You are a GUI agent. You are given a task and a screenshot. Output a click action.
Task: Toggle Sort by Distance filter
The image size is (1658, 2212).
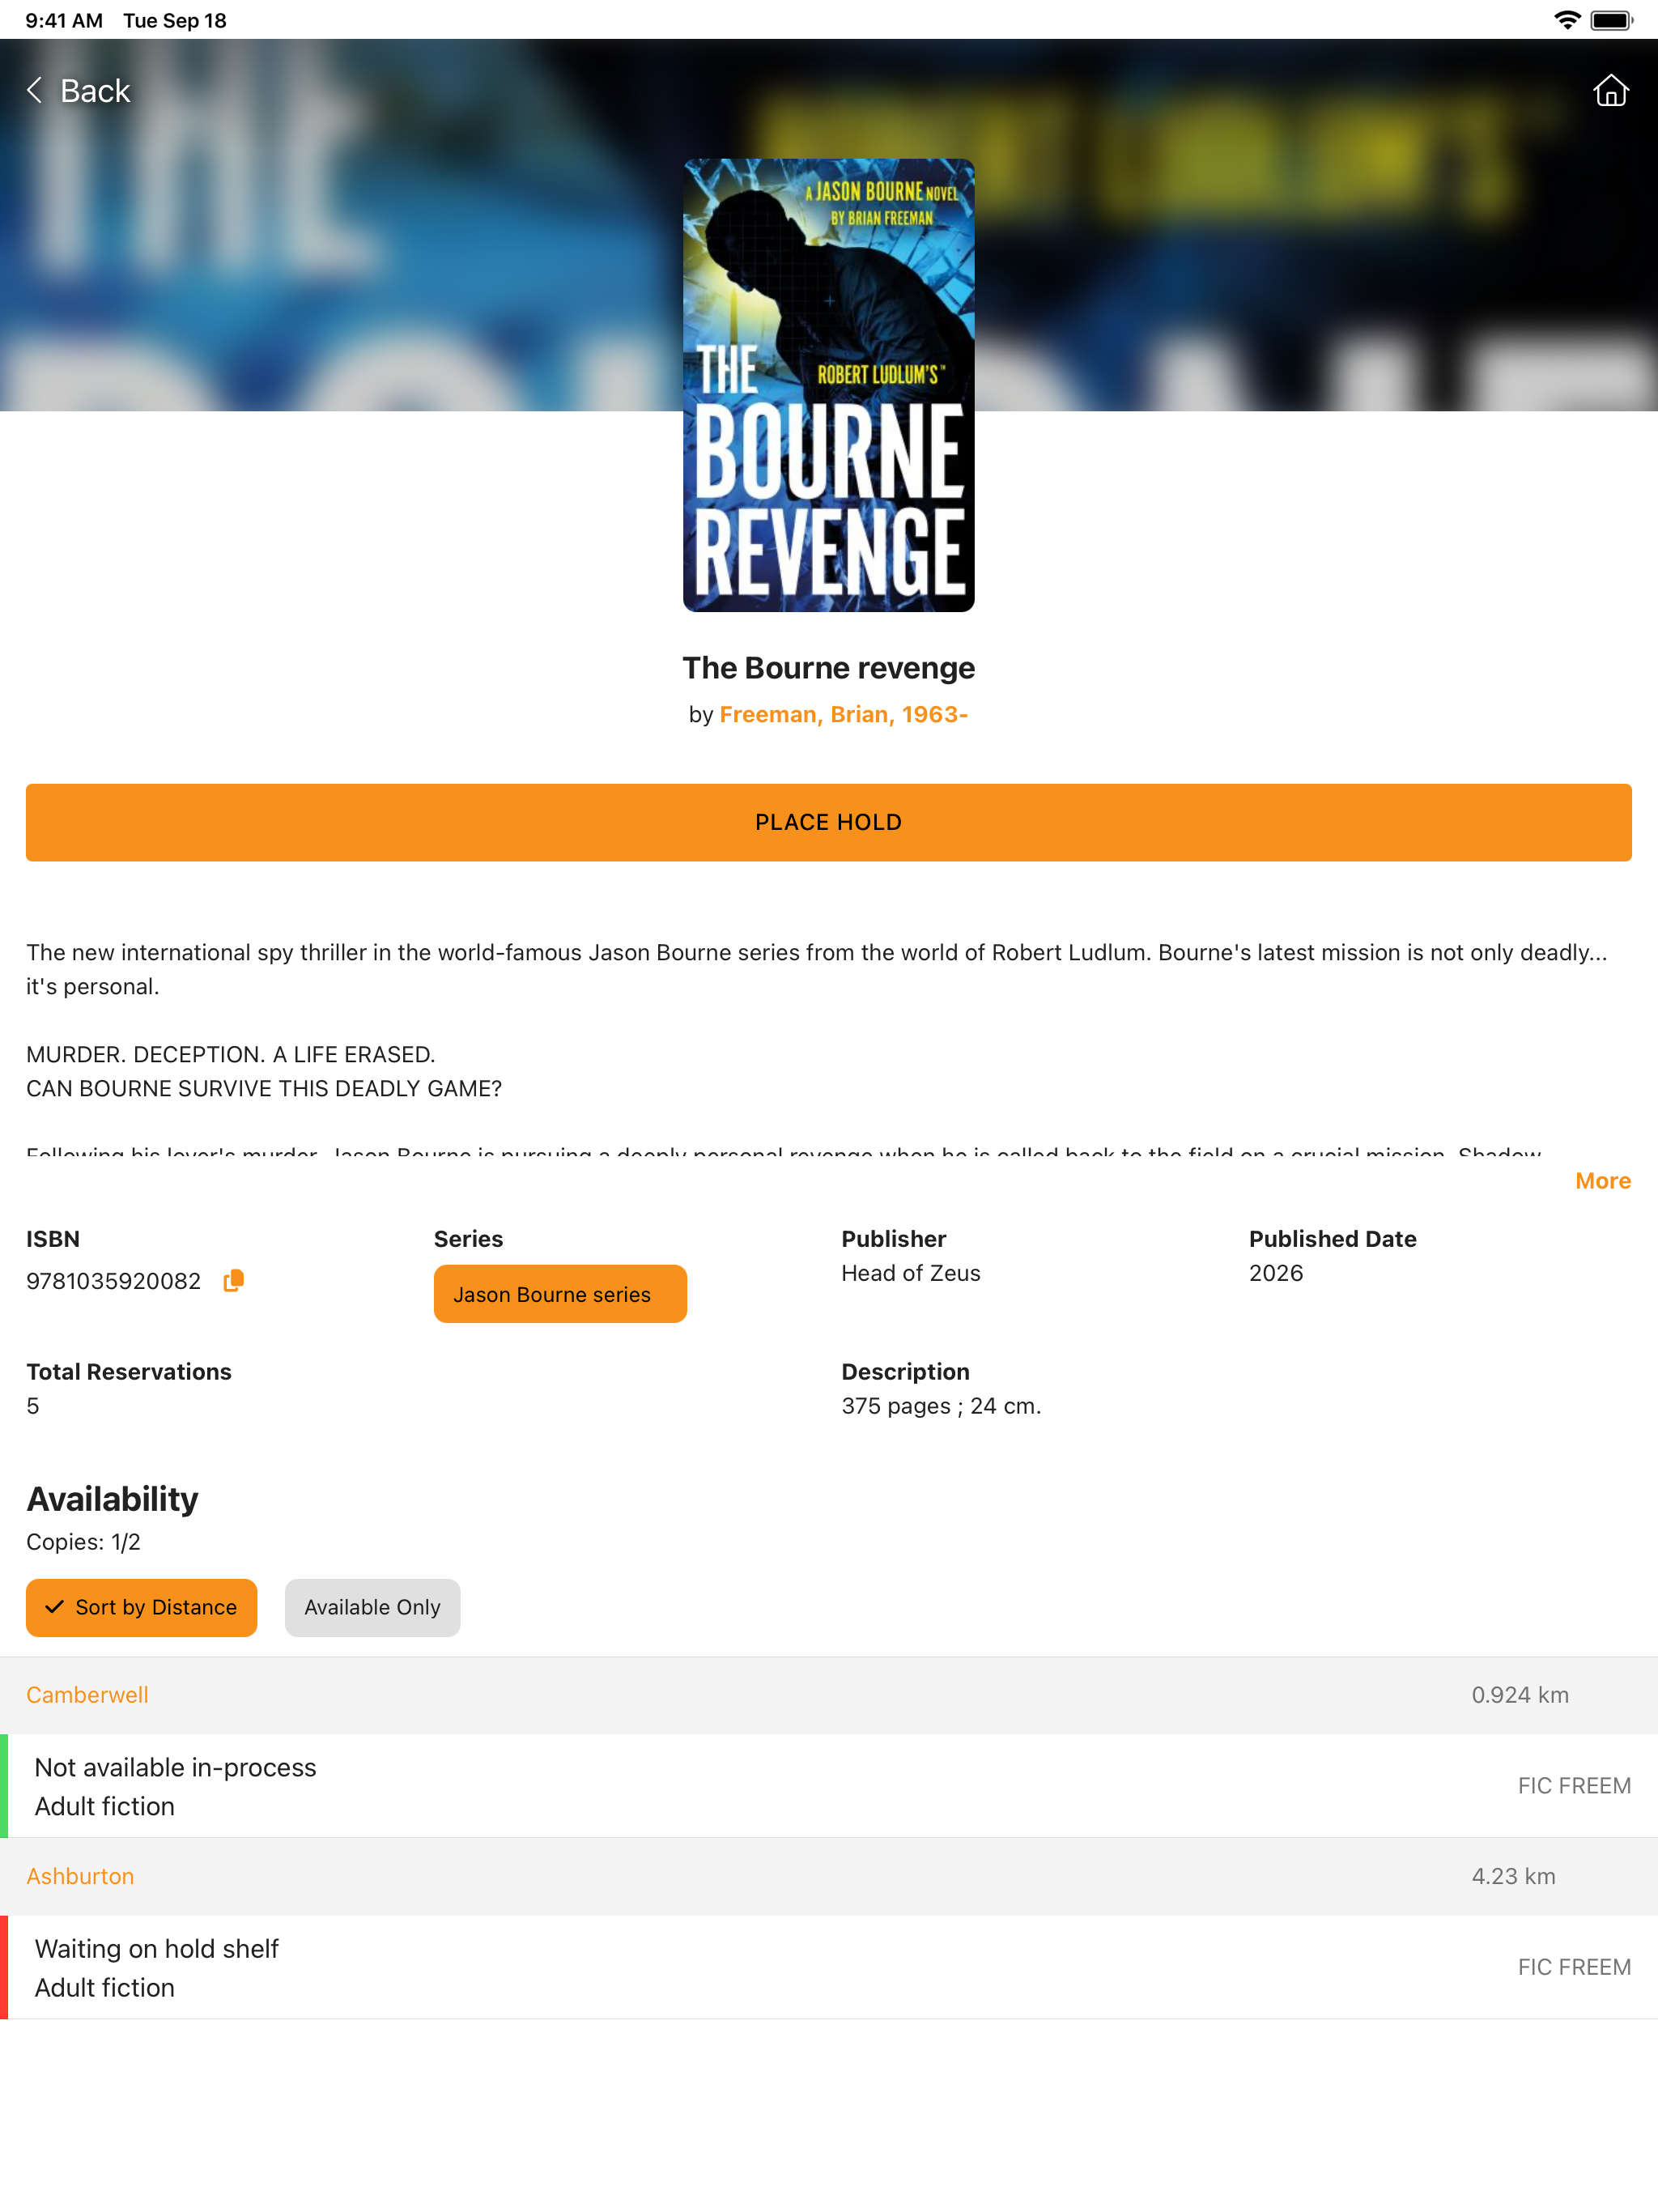click(141, 1607)
